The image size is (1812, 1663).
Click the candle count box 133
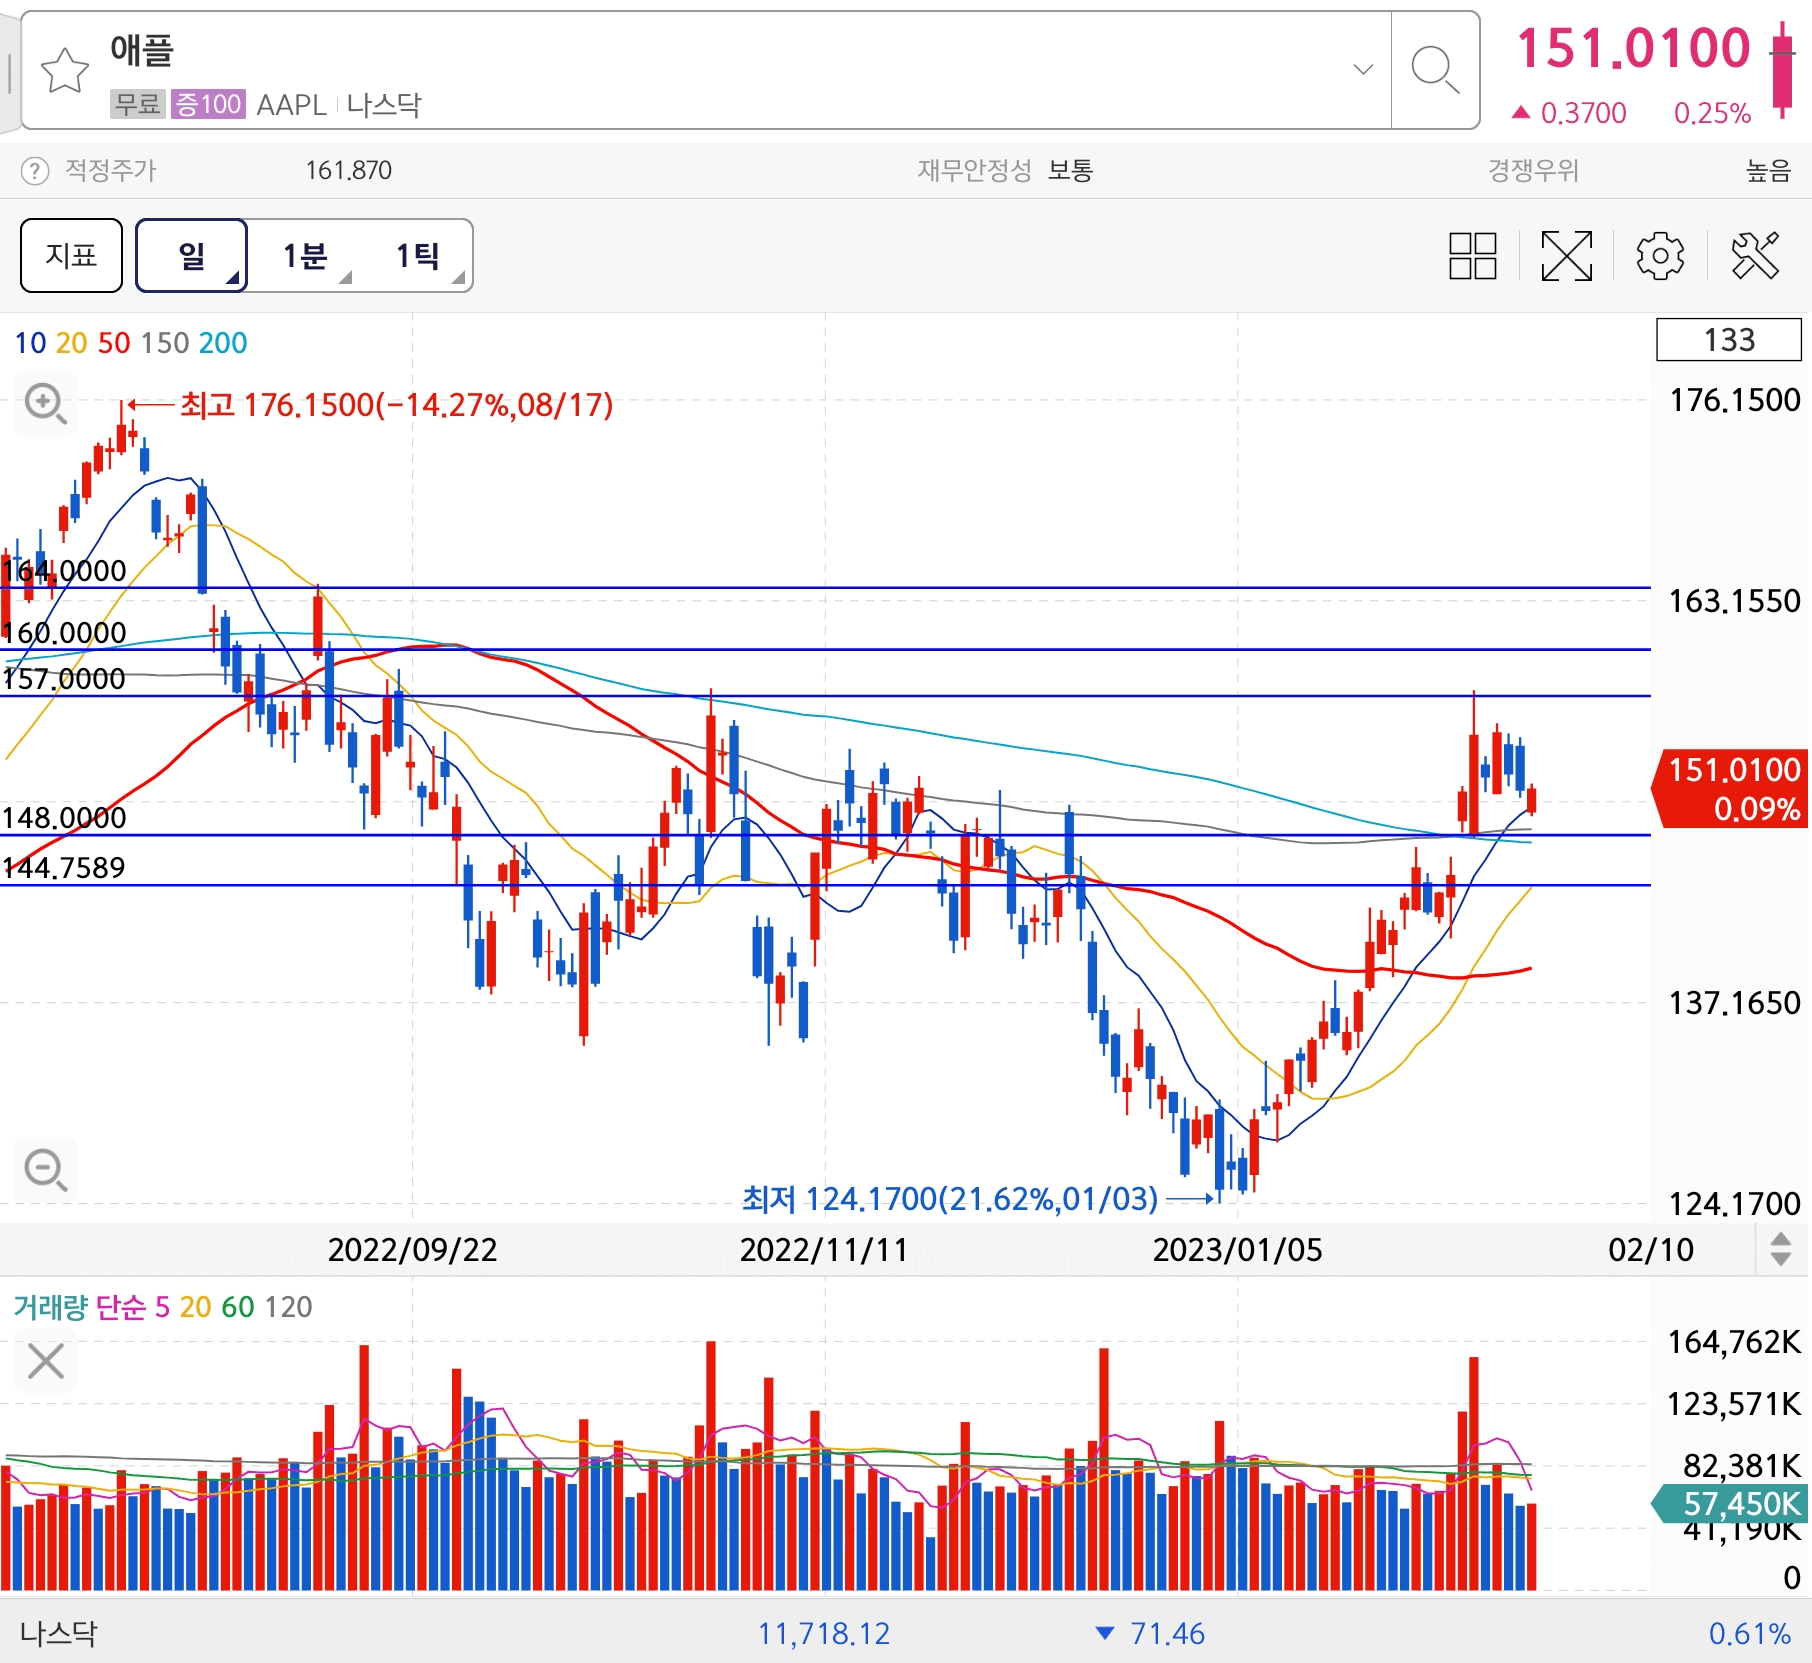click(x=1729, y=340)
